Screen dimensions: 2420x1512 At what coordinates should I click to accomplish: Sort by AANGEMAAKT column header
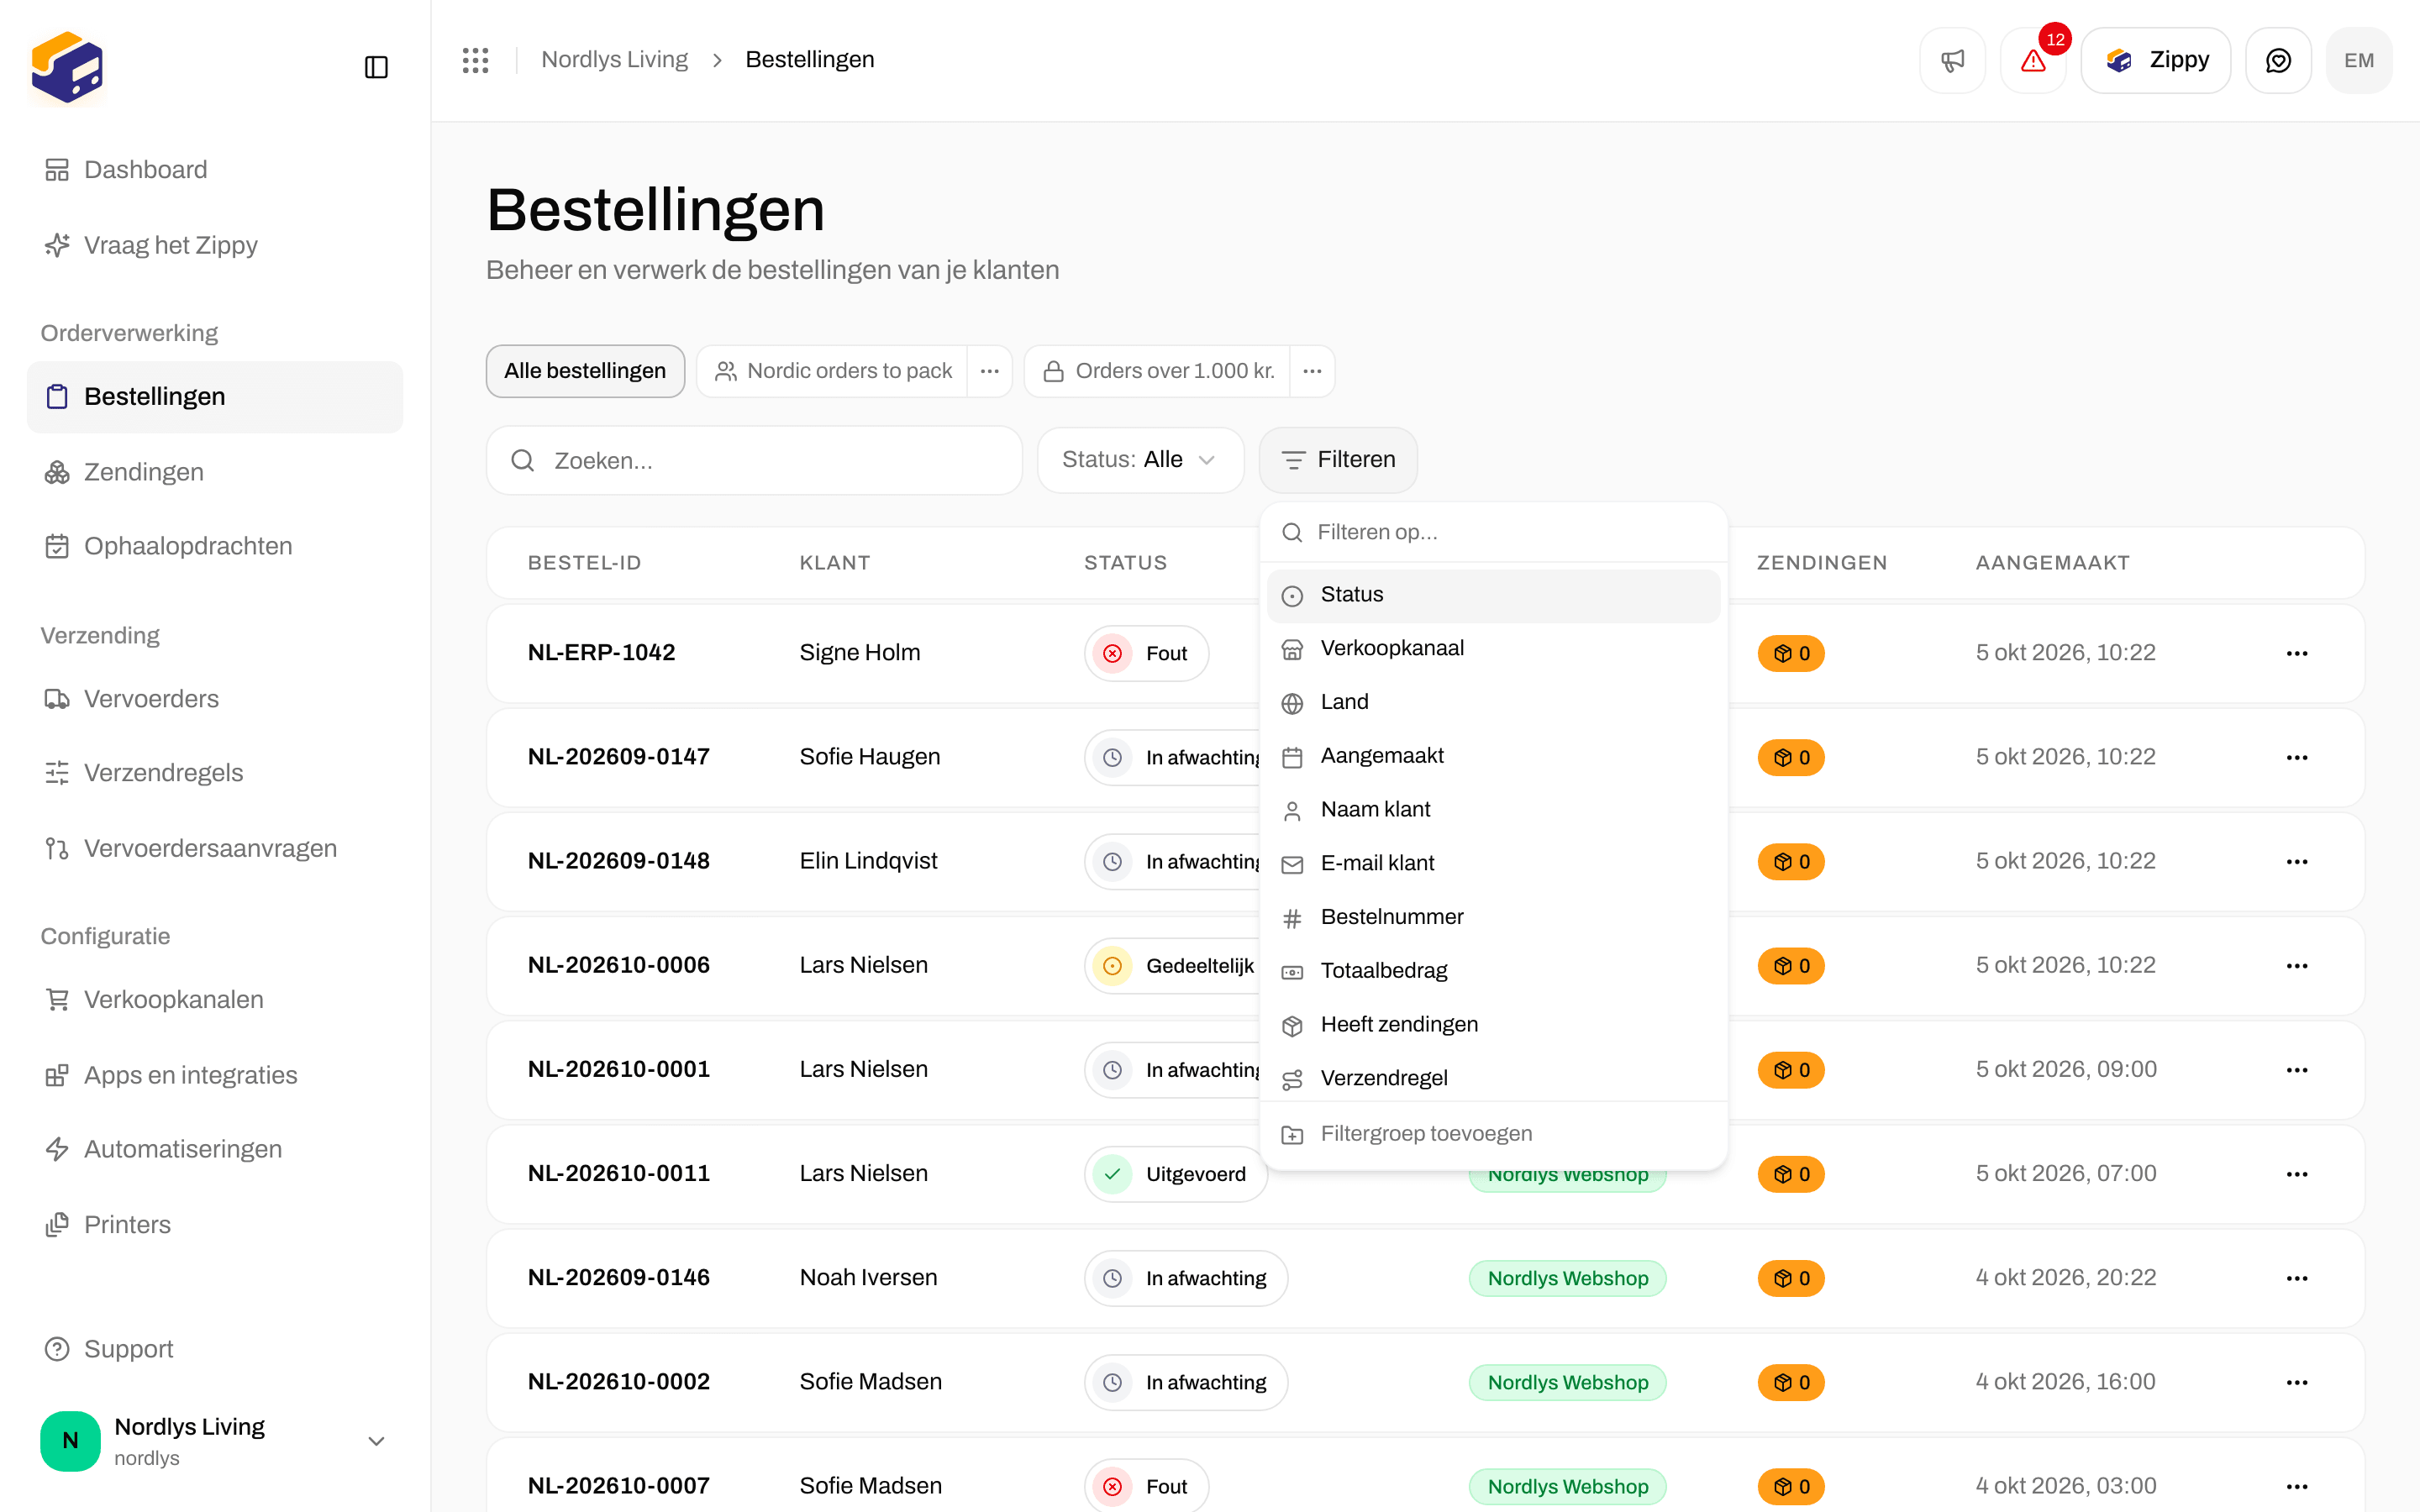[2052, 563]
